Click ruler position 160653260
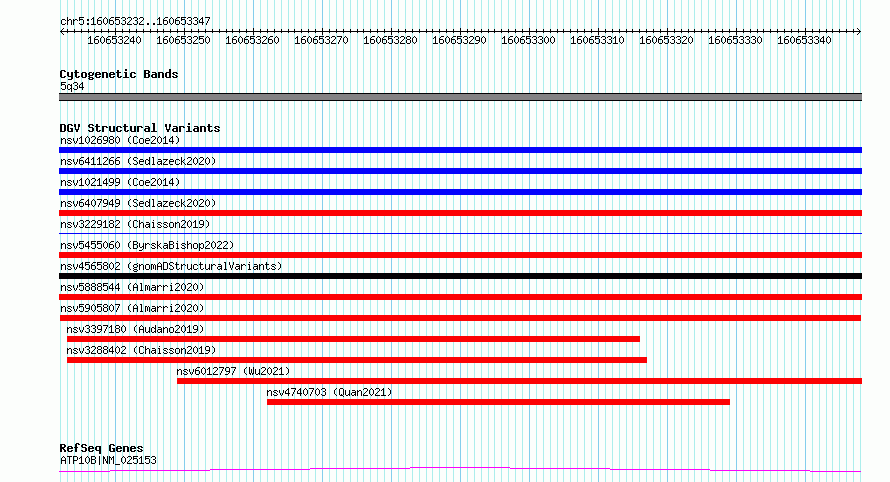The width and height of the screenshot is (890, 482). (252, 40)
